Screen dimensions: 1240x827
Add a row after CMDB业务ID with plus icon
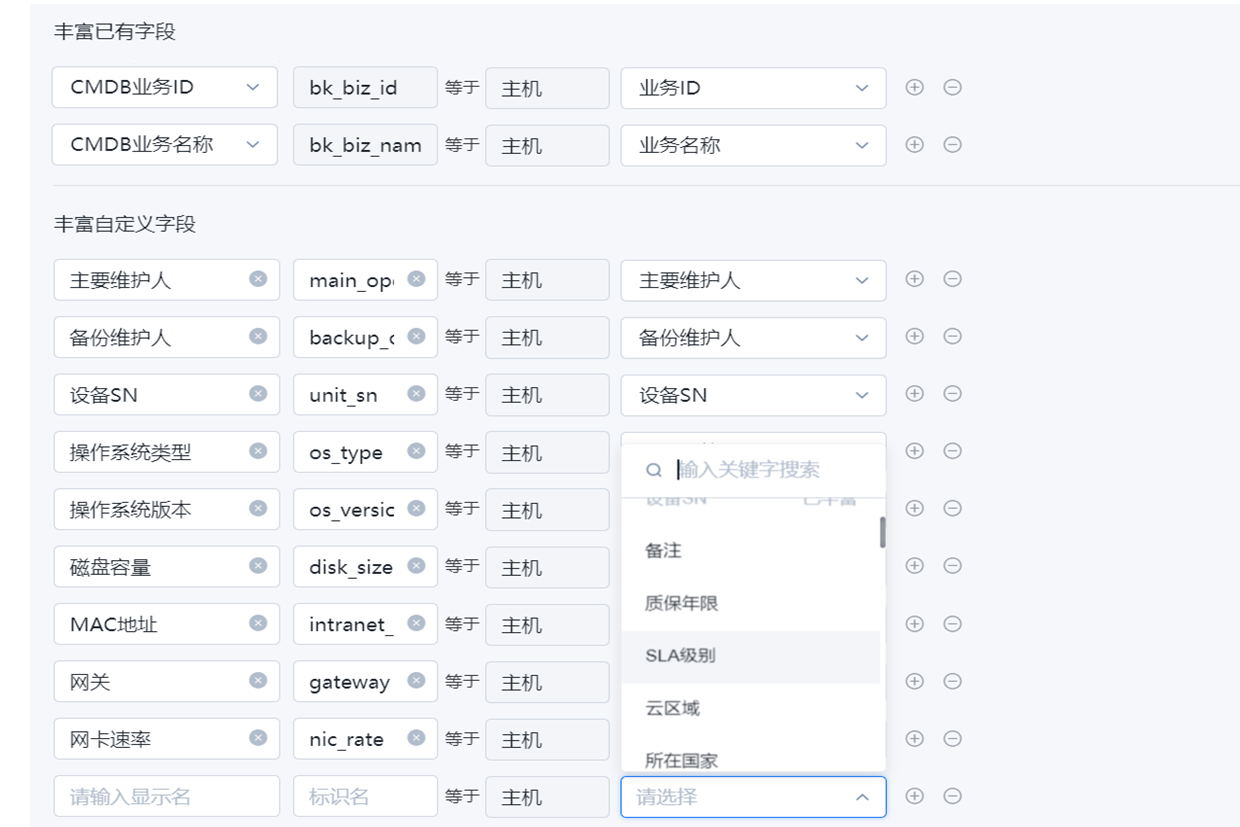pos(914,87)
